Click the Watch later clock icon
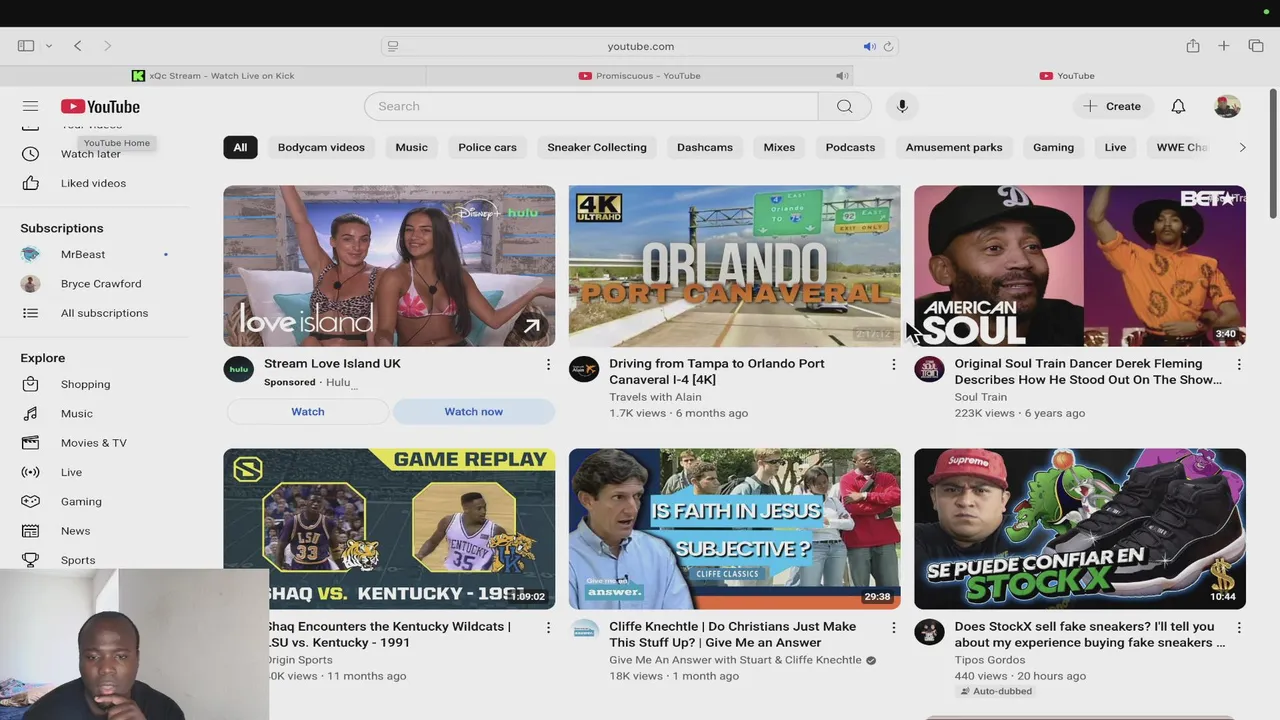Image resolution: width=1280 pixels, height=720 pixels. click(x=31, y=154)
